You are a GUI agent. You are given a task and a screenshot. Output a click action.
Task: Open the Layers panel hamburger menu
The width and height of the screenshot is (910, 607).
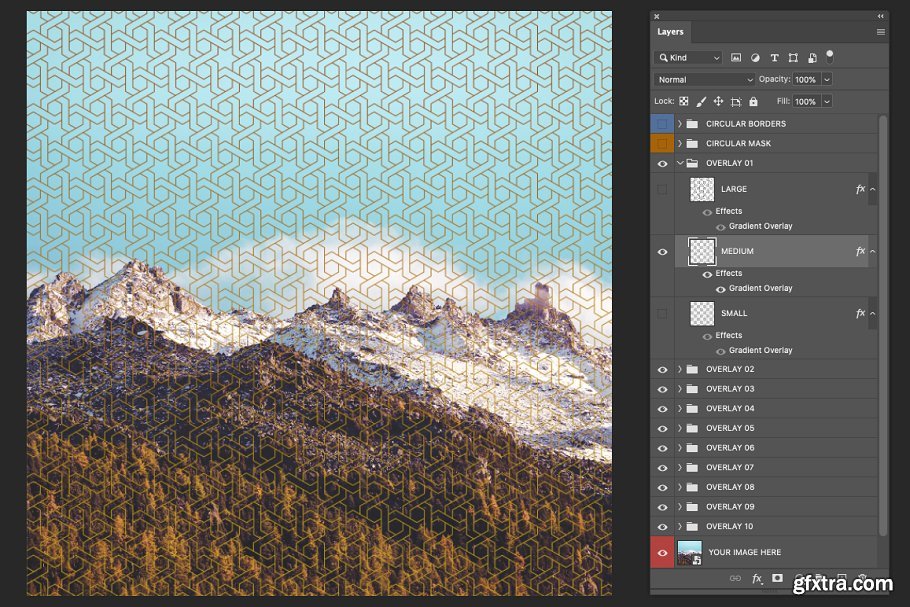point(881,32)
